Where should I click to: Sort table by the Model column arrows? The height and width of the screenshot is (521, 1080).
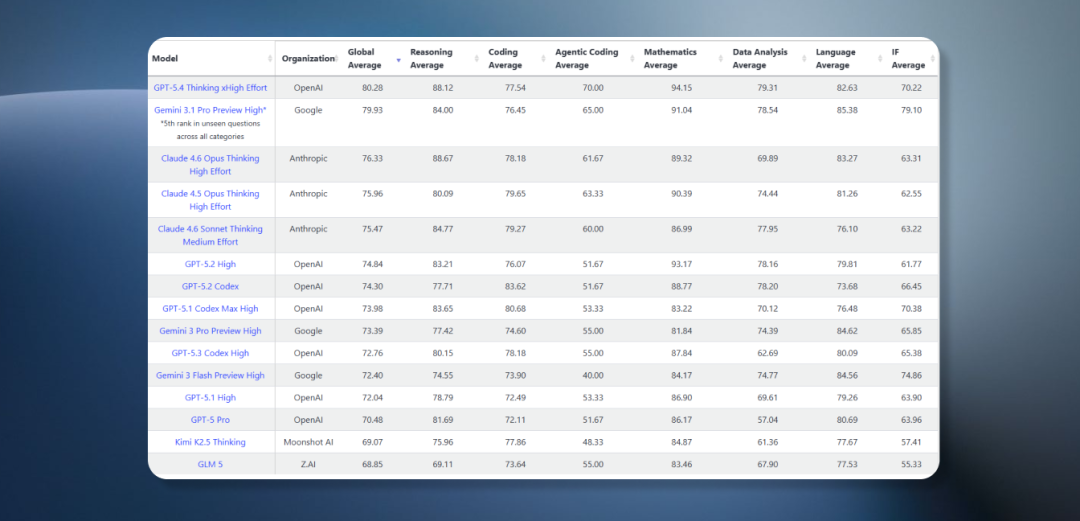[270, 59]
